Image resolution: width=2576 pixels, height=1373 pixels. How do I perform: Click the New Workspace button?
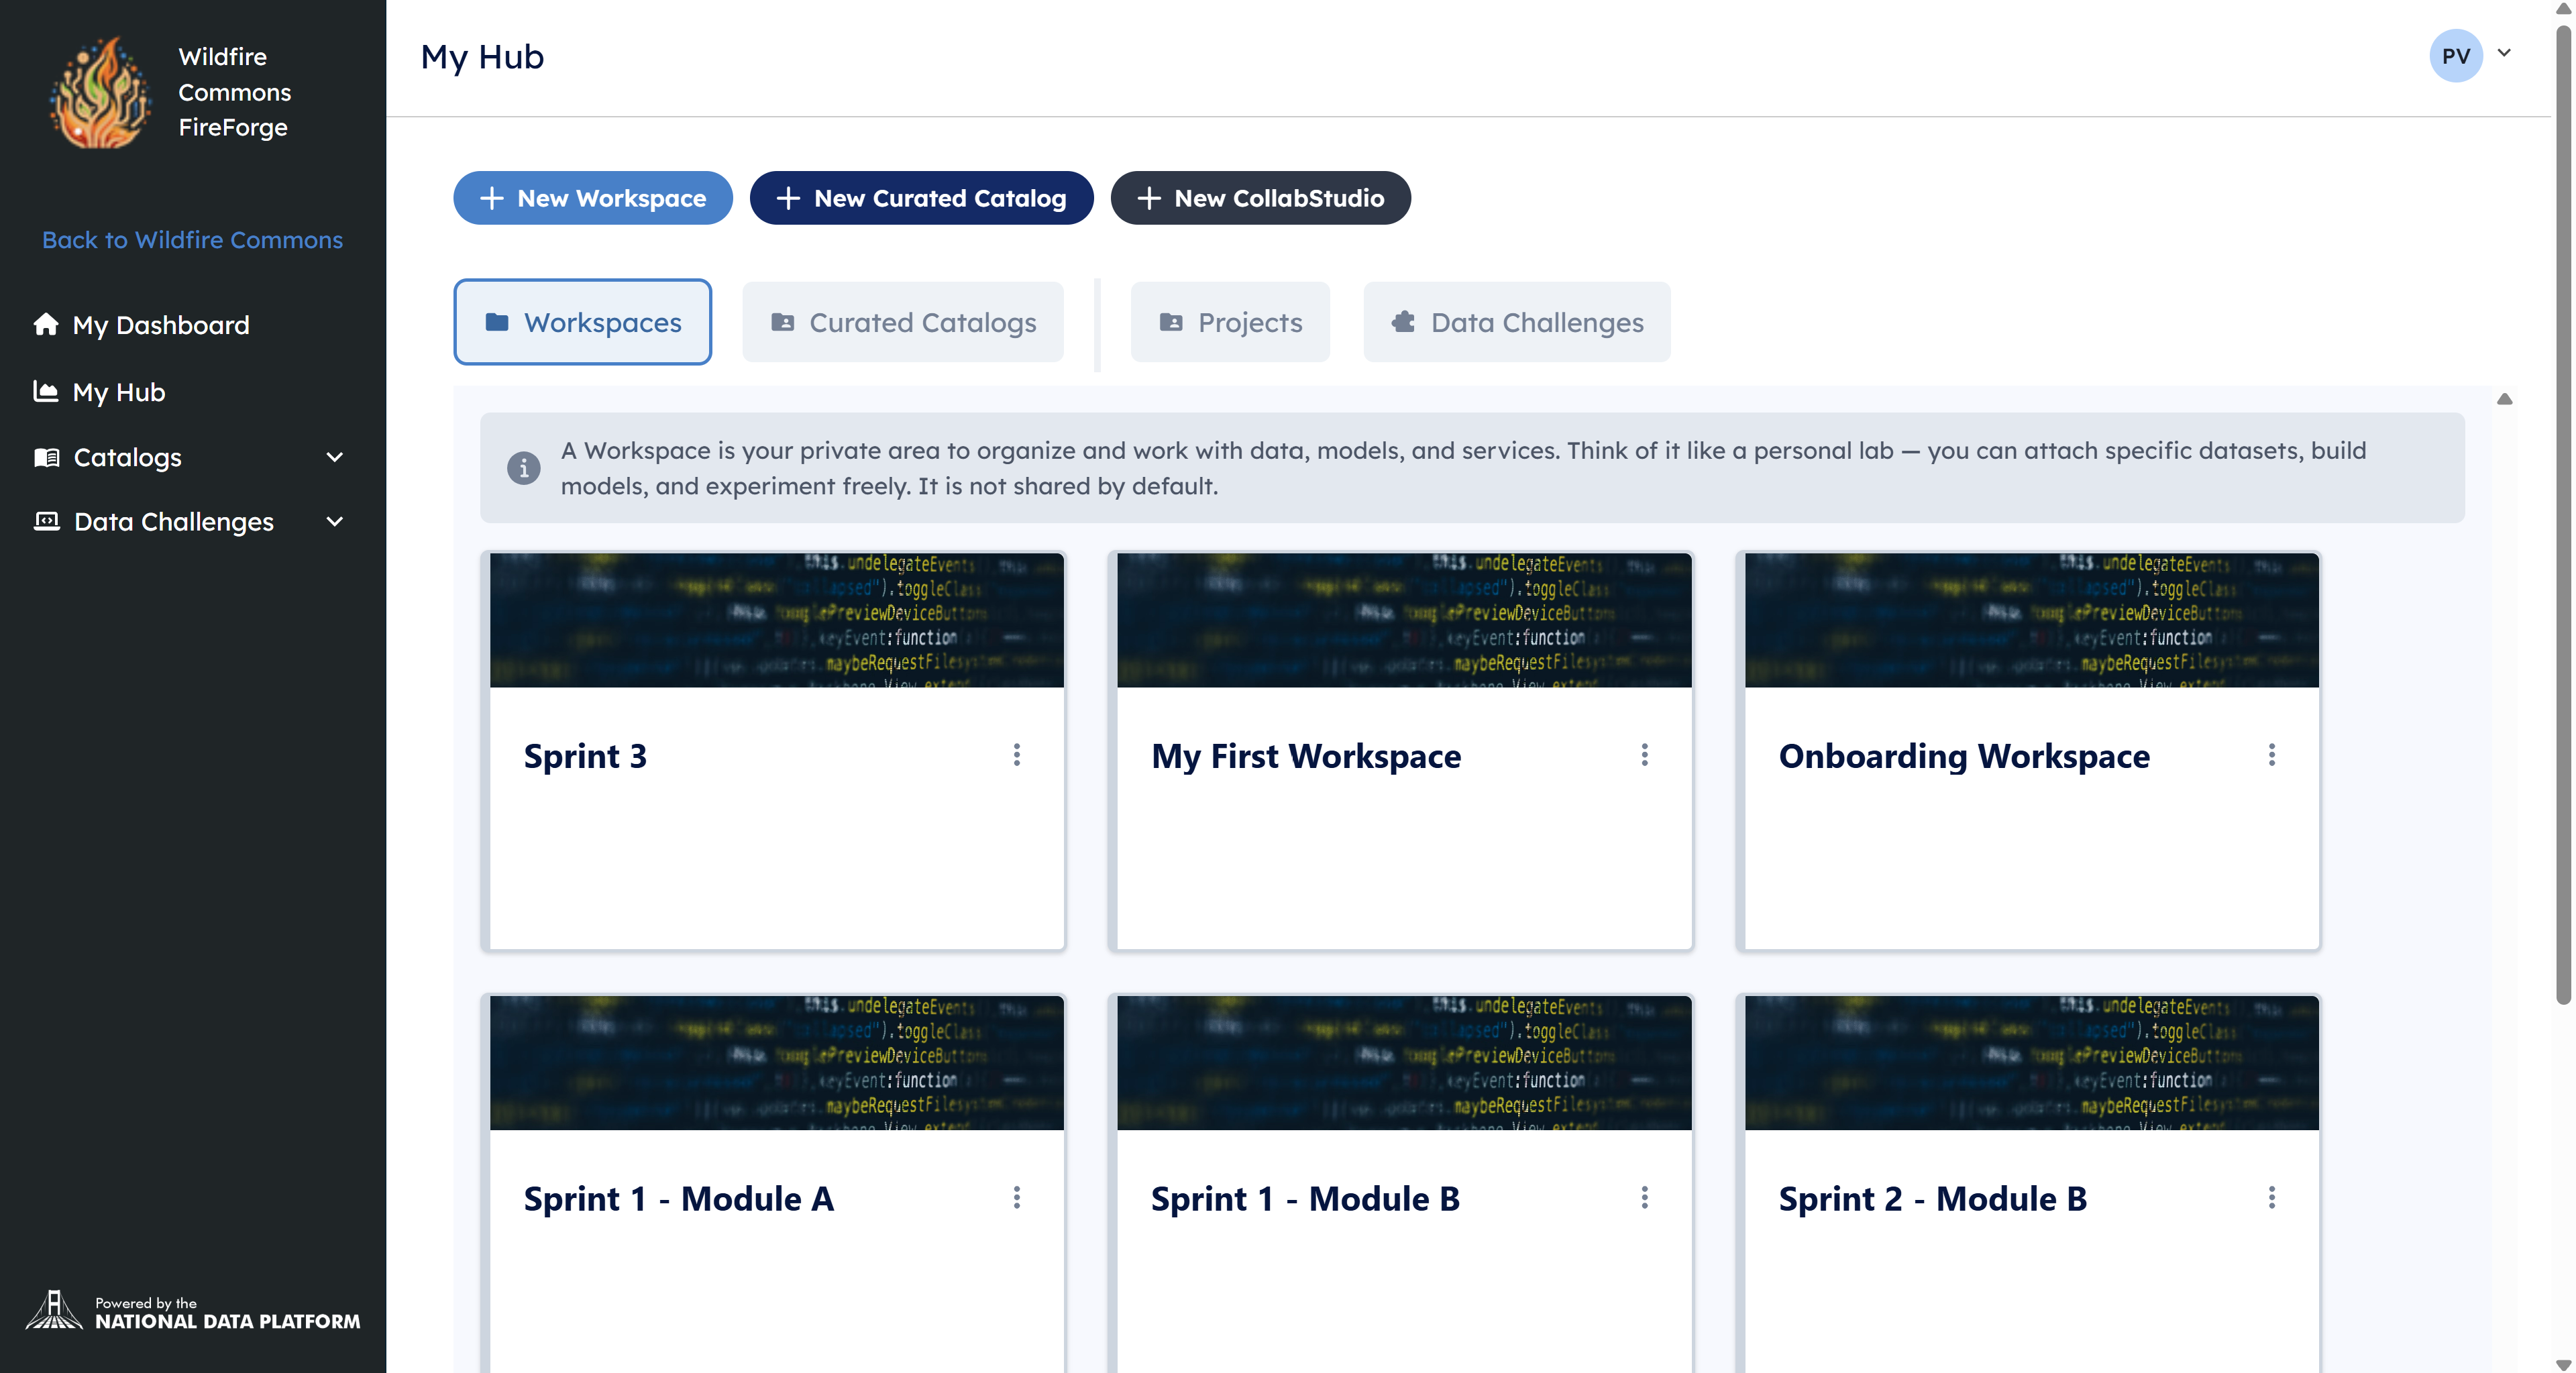tap(593, 198)
